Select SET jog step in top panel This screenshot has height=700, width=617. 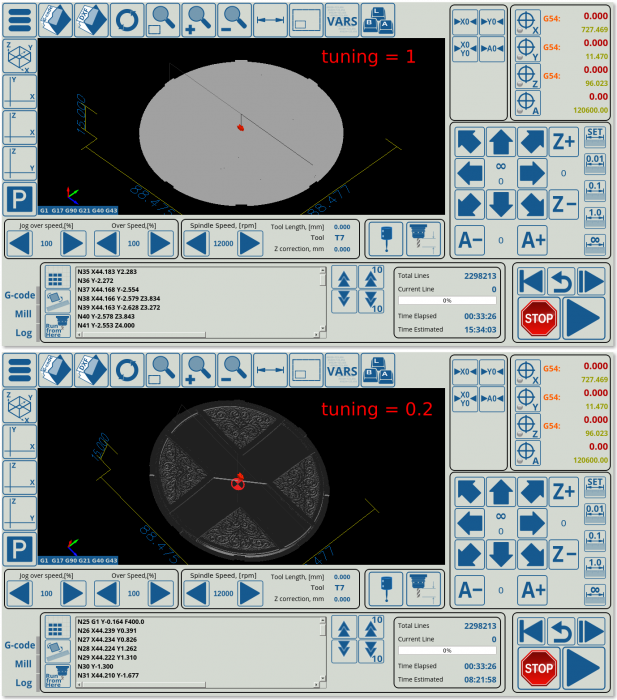pos(595,137)
